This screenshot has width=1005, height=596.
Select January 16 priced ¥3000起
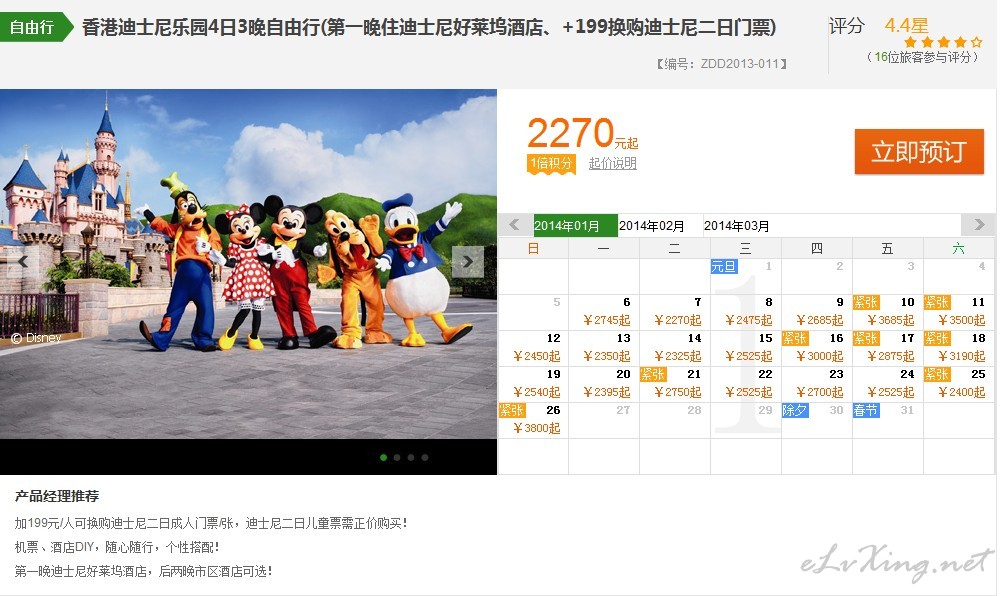pos(817,348)
